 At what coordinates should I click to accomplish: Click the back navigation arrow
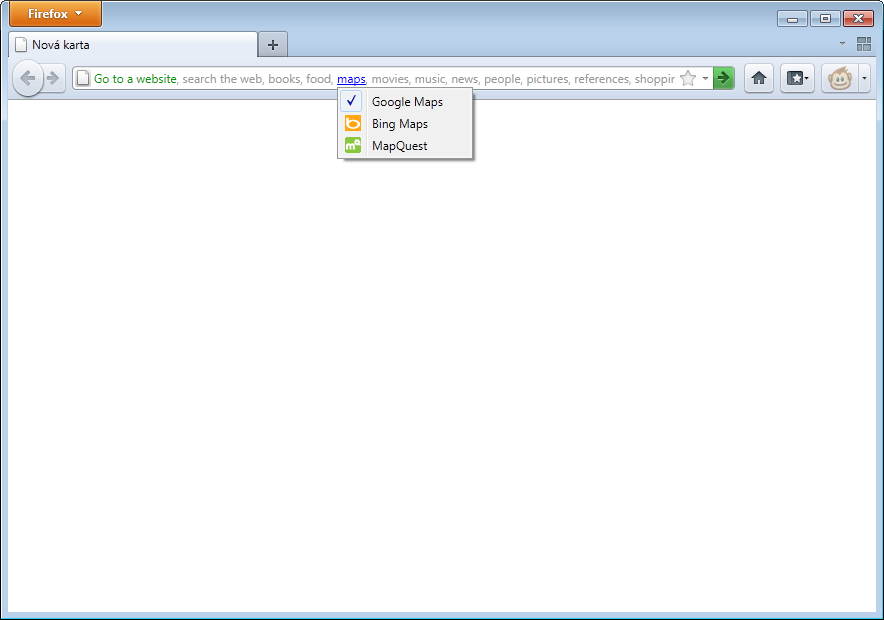27,78
